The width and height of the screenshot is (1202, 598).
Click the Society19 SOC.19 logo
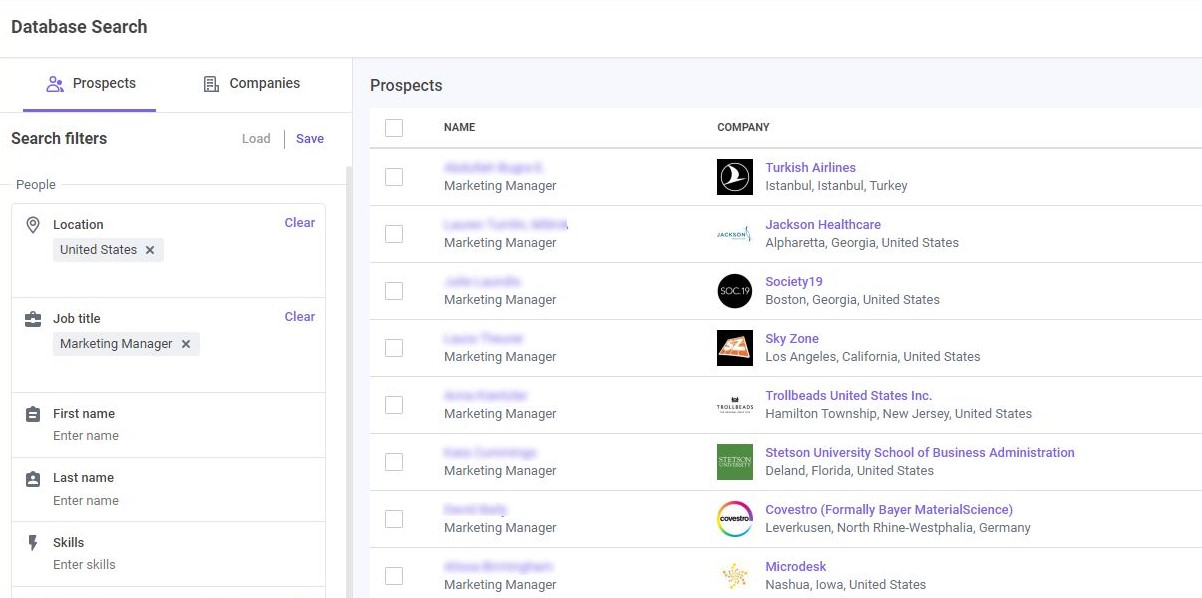pyautogui.click(x=735, y=291)
